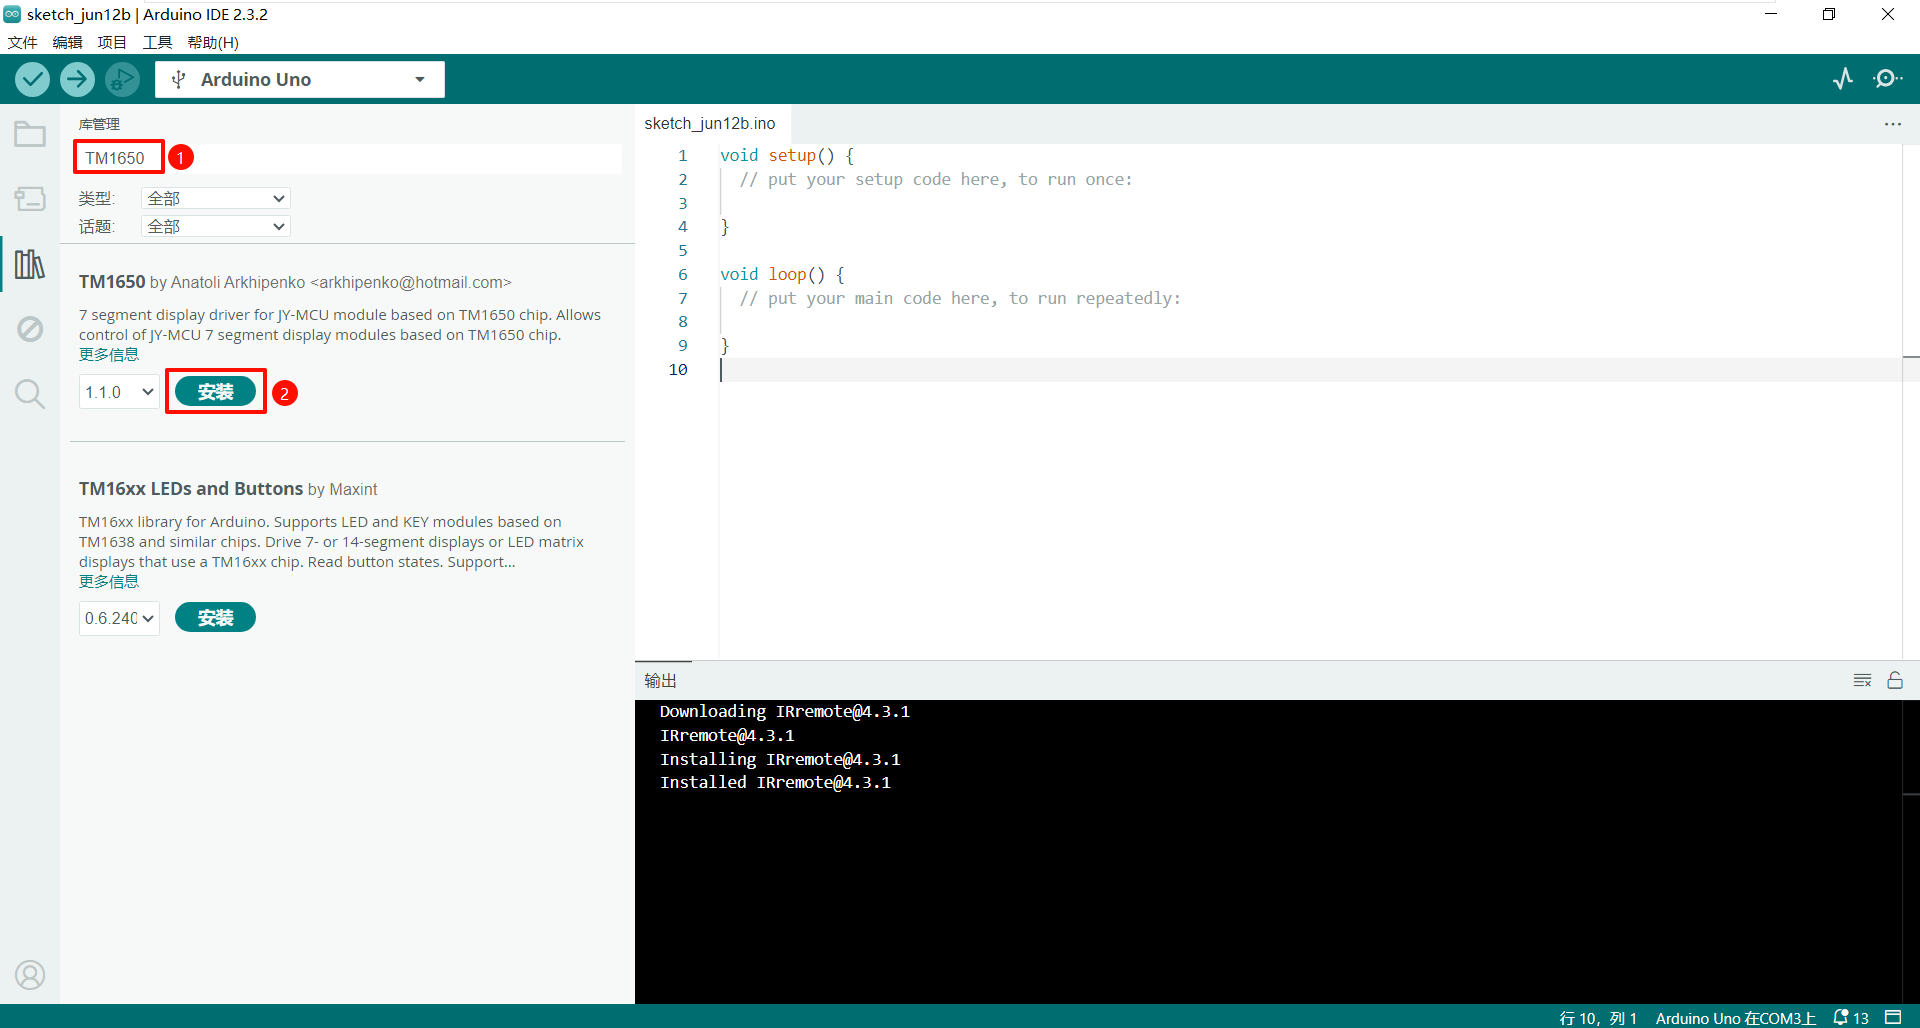The width and height of the screenshot is (1920, 1028).
Task: Open 更多信息 link under TM16xx library
Action: click(x=109, y=582)
